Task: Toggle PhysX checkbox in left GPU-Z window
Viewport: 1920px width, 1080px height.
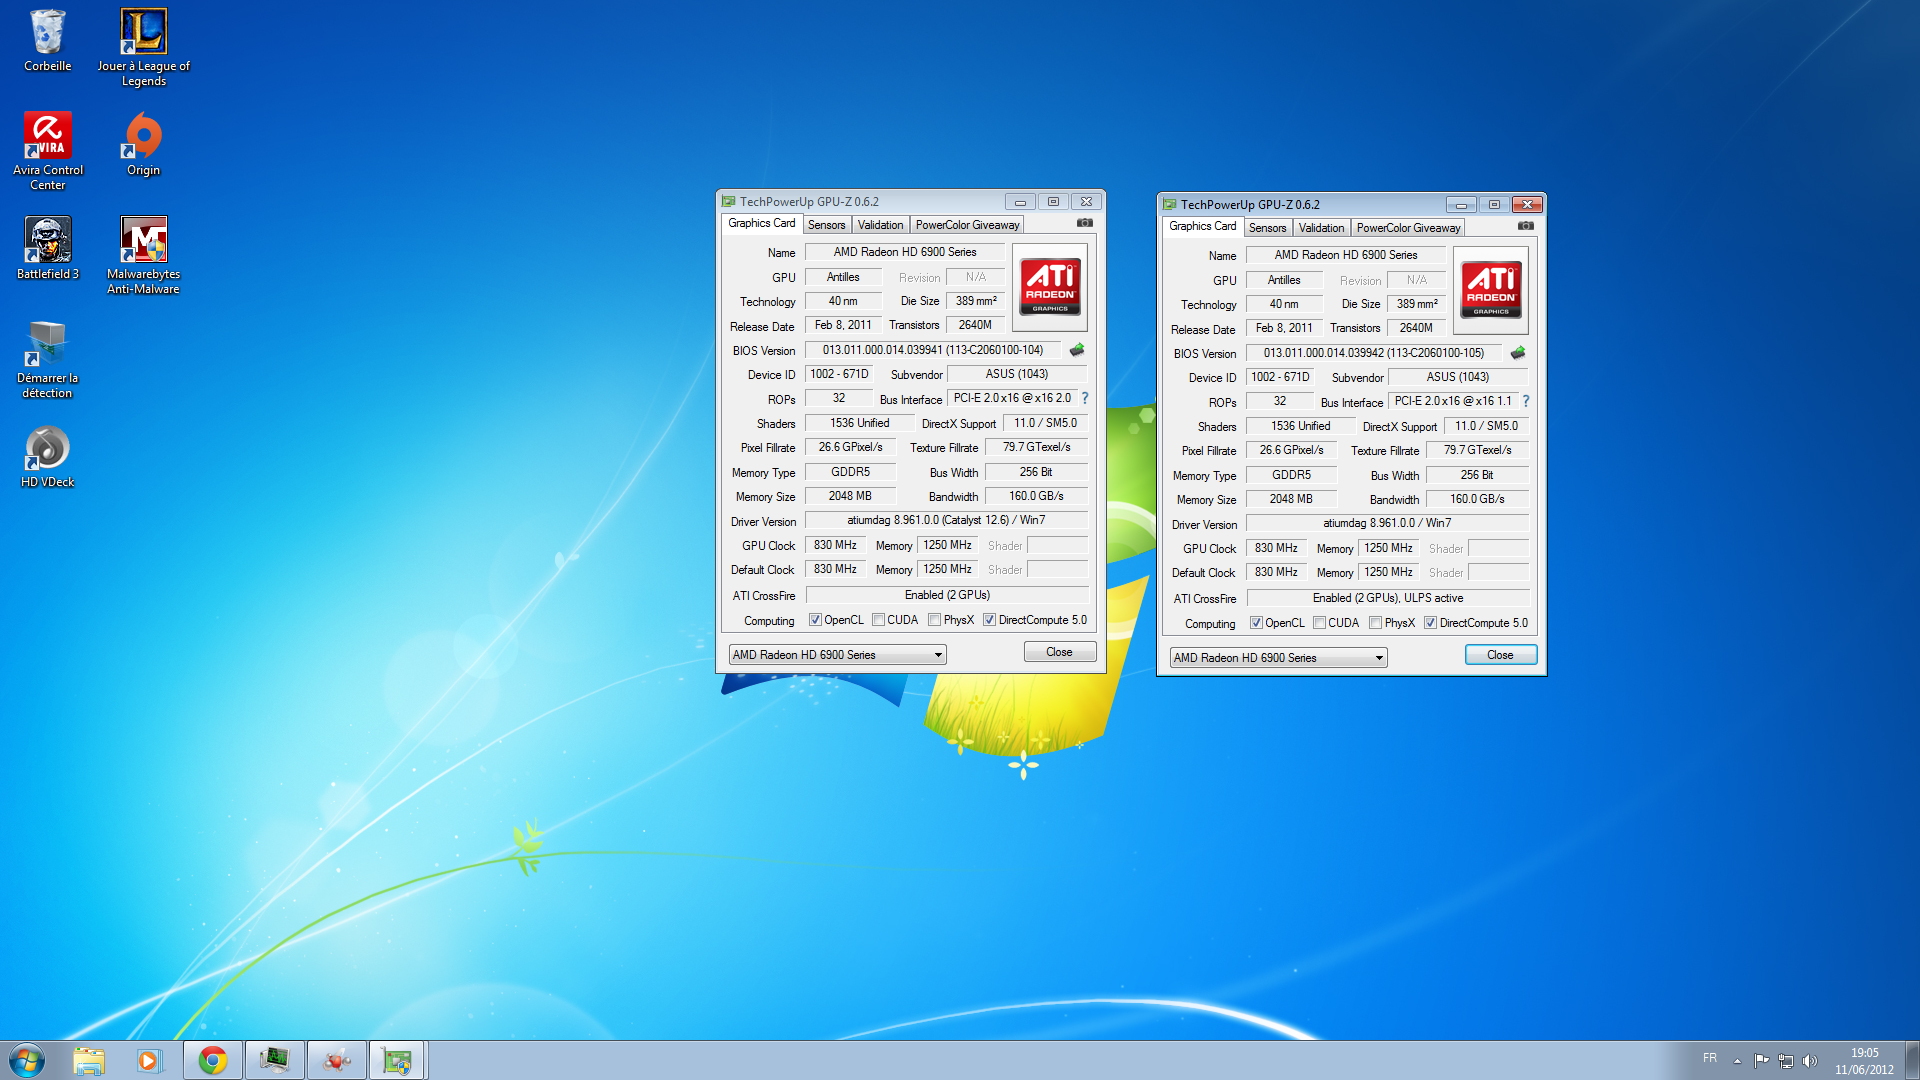Action: [934, 620]
